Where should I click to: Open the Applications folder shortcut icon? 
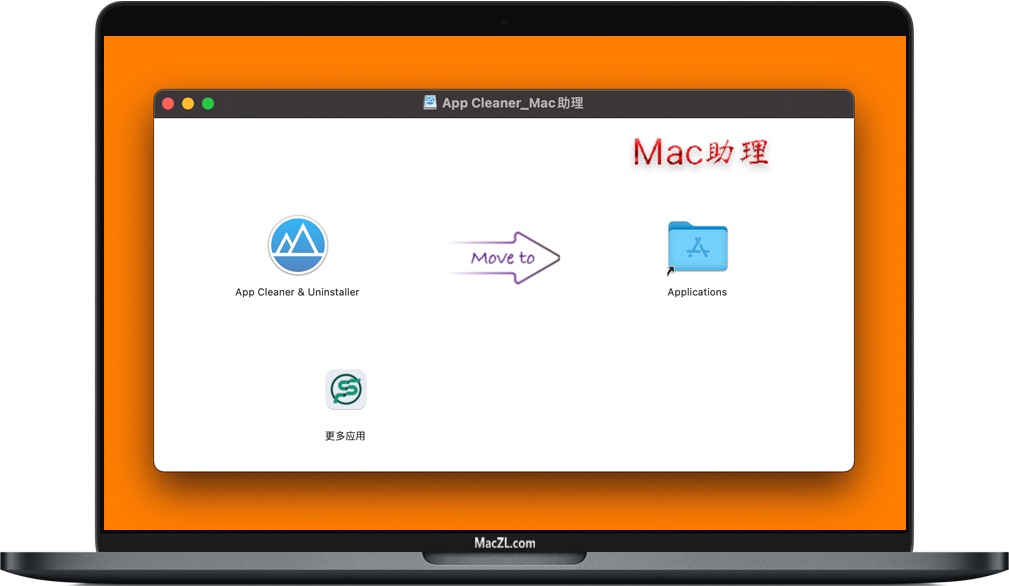[x=698, y=248]
